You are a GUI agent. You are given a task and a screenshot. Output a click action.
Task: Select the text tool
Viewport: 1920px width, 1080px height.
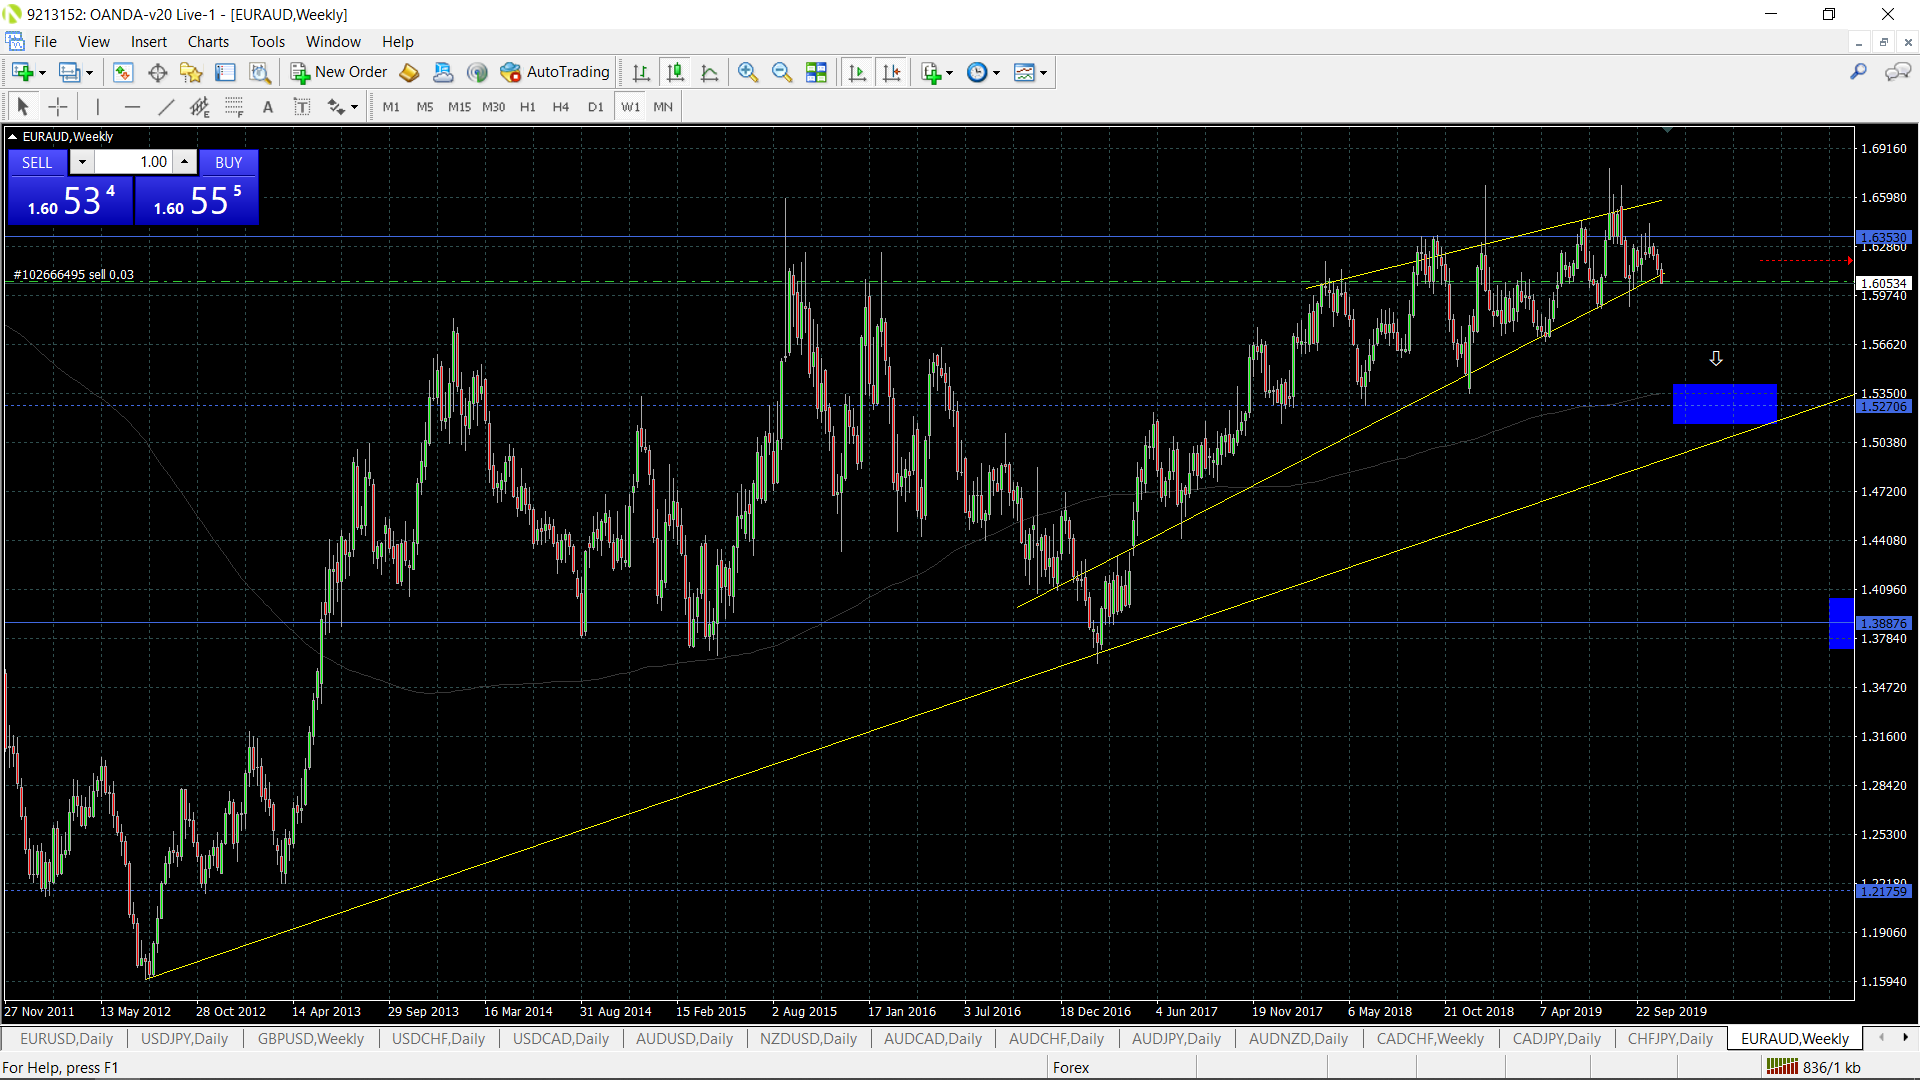coord(268,106)
